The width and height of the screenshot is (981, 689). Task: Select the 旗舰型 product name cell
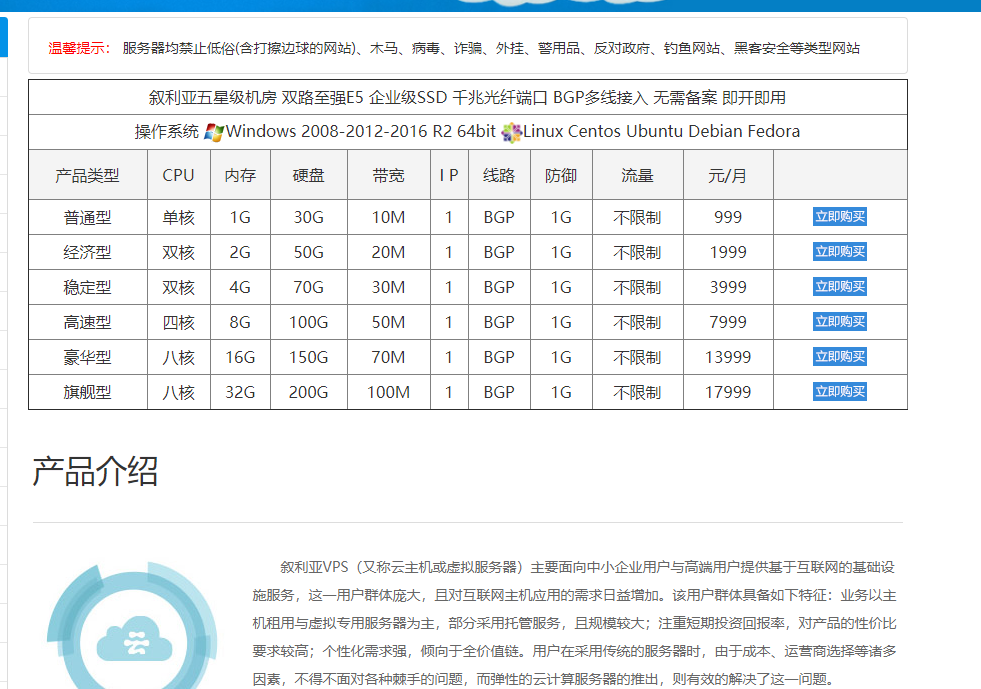tap(87, 393)
